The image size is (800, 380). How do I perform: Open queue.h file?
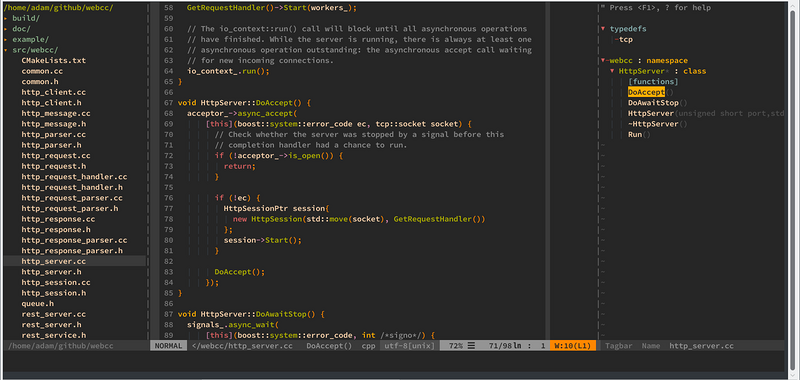click(x=37, y=303)
